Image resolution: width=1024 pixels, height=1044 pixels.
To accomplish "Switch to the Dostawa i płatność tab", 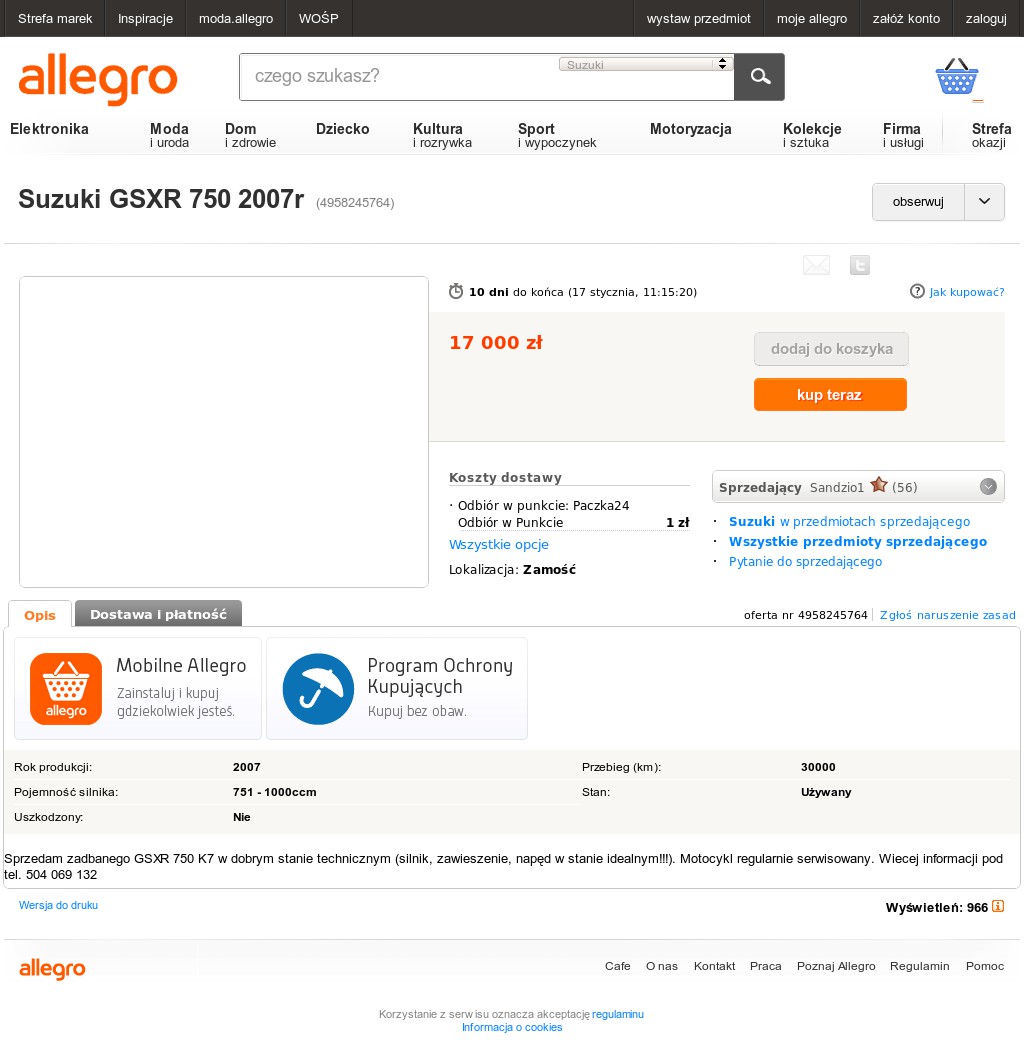I will [x=158, y=614].
